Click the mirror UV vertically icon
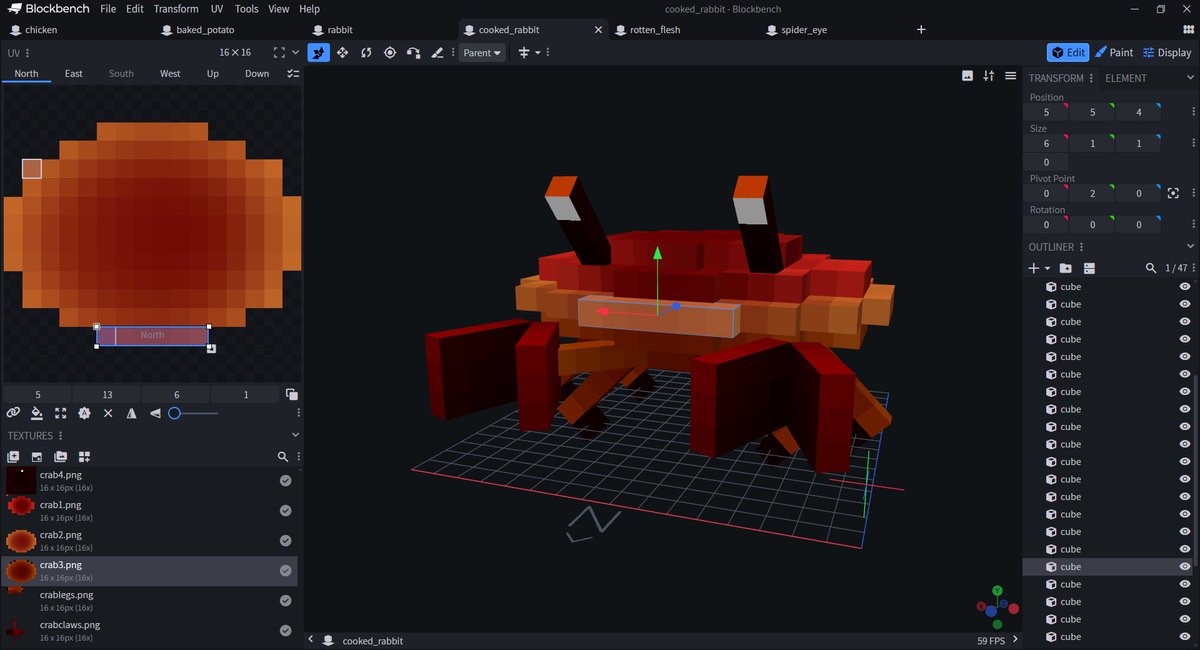 pos(155,413)
